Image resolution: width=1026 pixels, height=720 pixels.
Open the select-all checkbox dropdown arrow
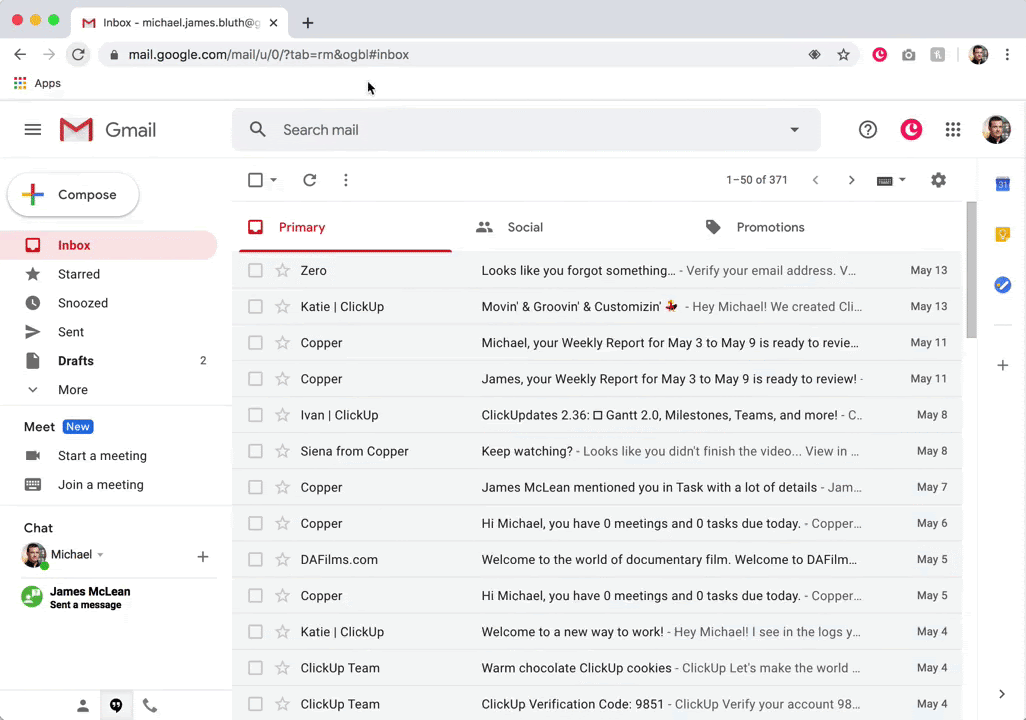274,181
